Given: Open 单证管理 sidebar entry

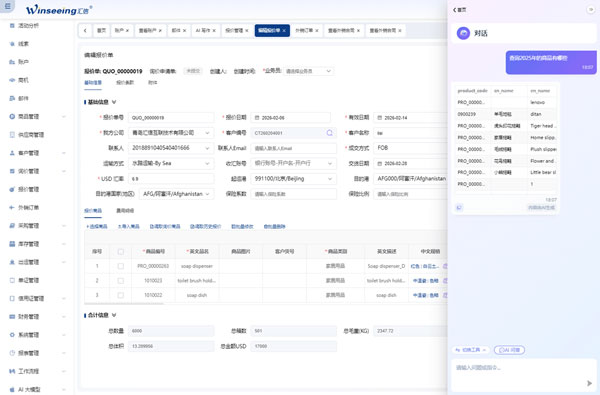Looking at the screenshot, I should click(29, 280).
